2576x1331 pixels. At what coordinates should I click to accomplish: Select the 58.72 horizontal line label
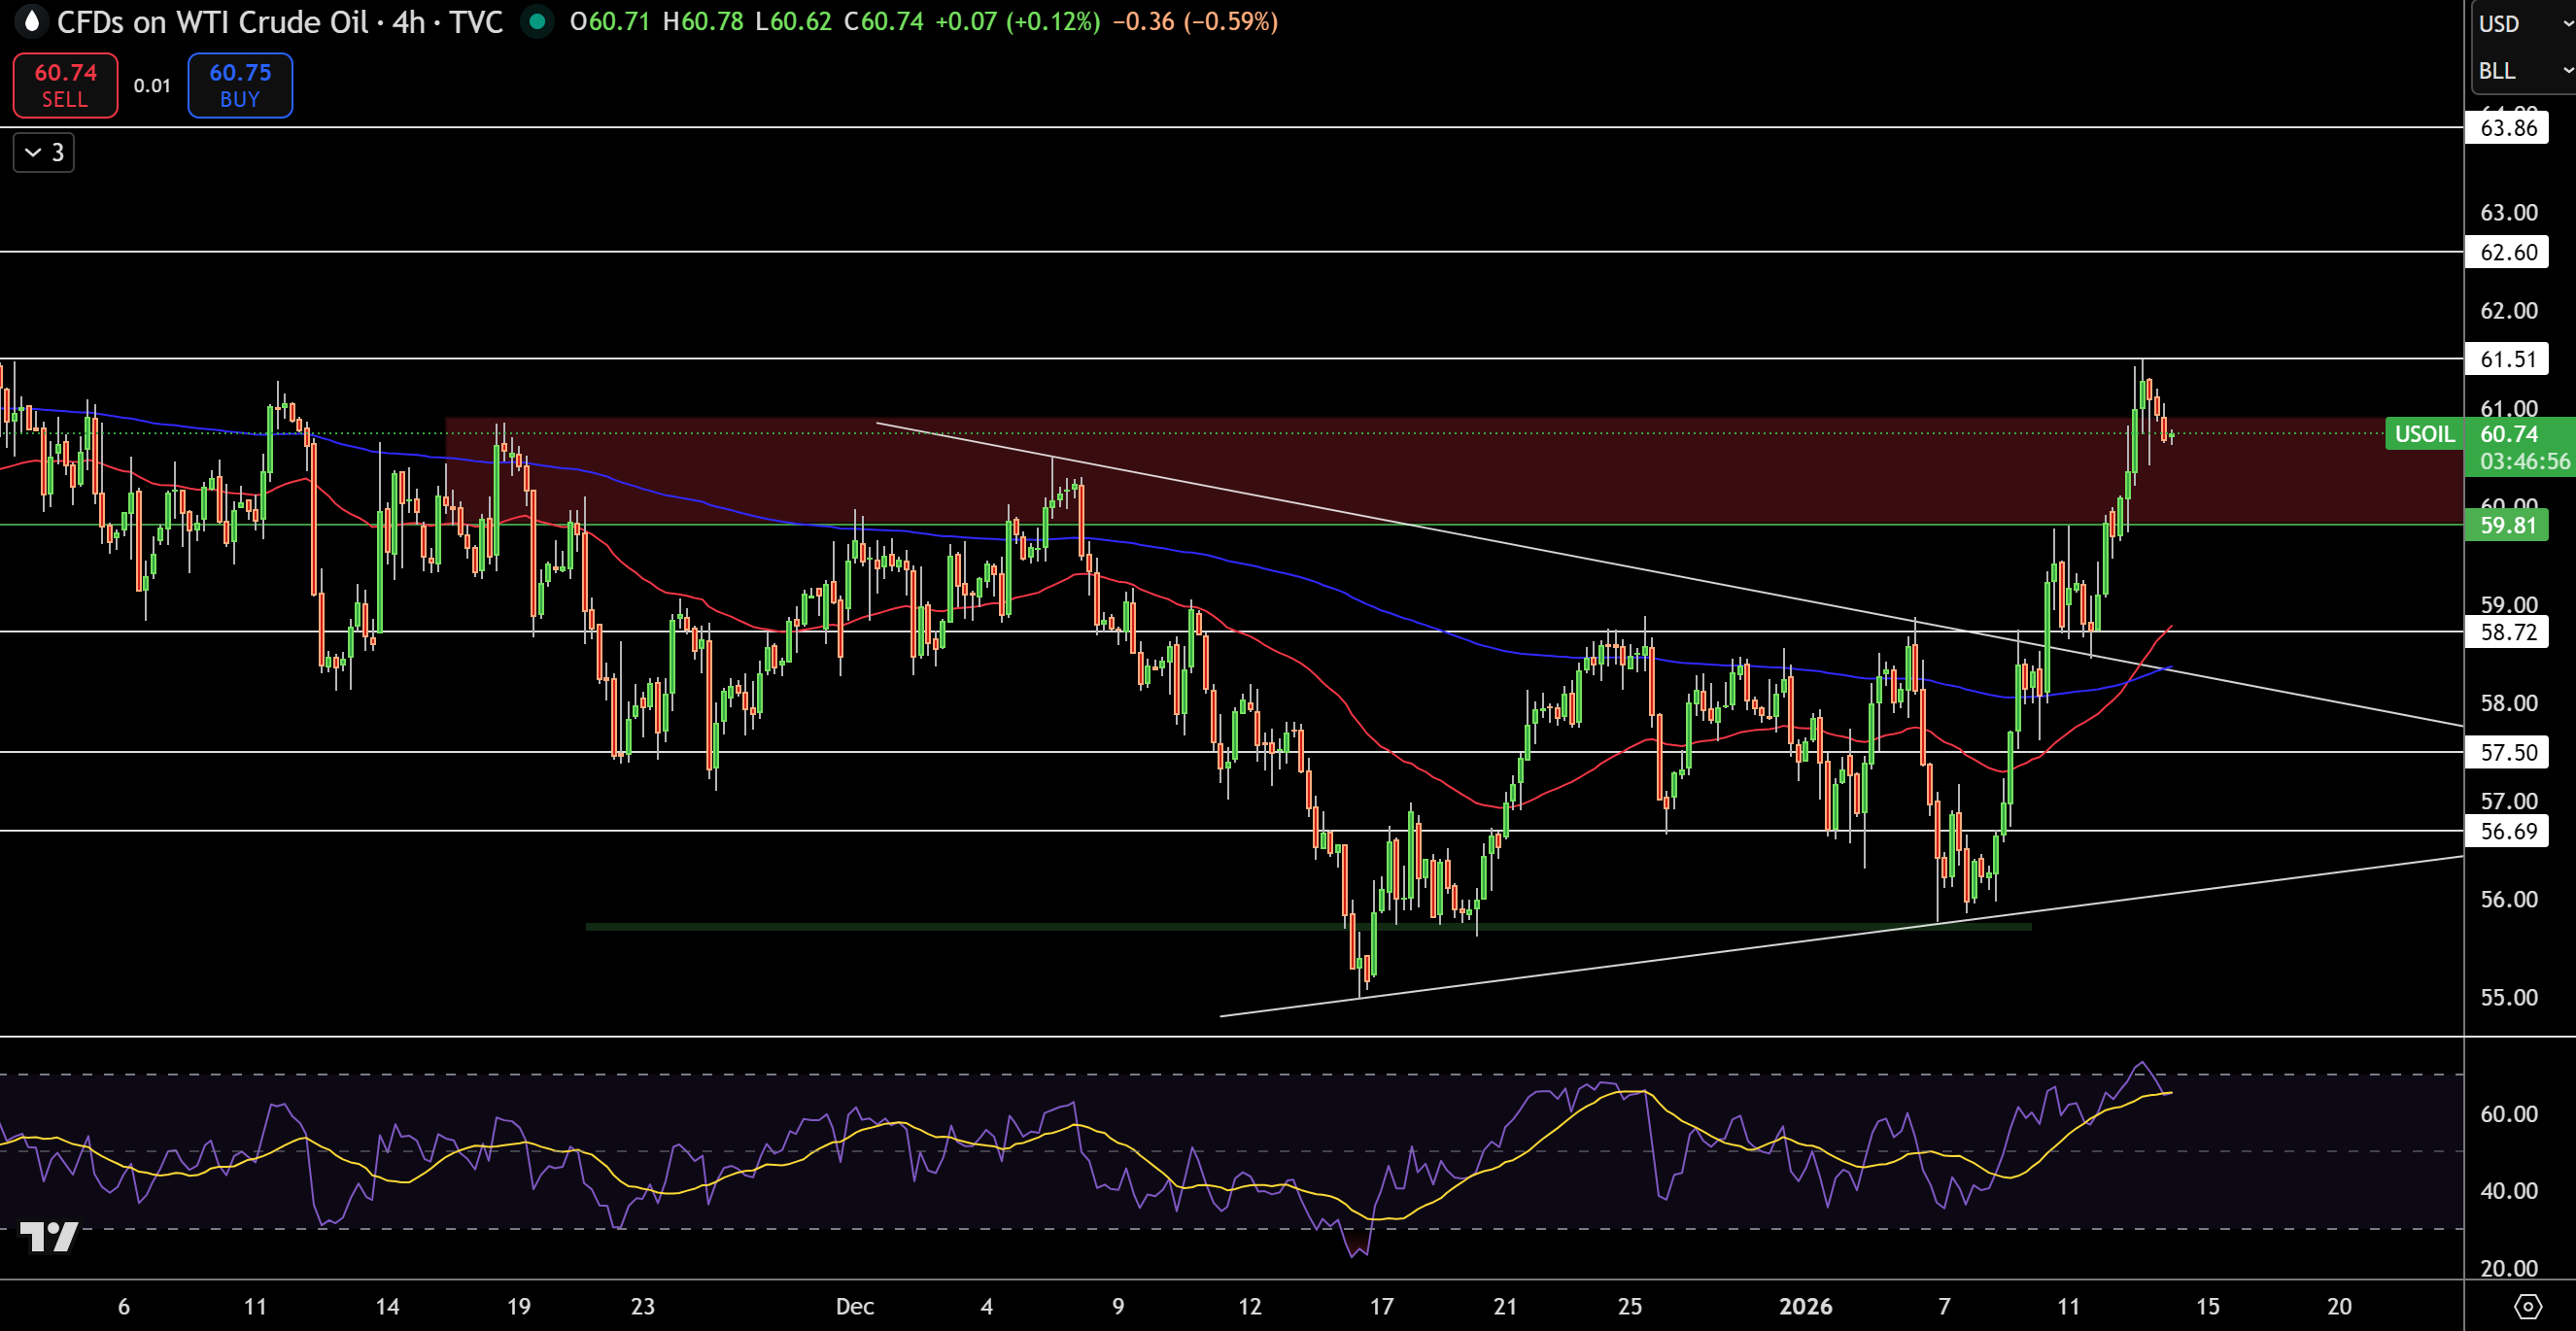pos(2507,632)
